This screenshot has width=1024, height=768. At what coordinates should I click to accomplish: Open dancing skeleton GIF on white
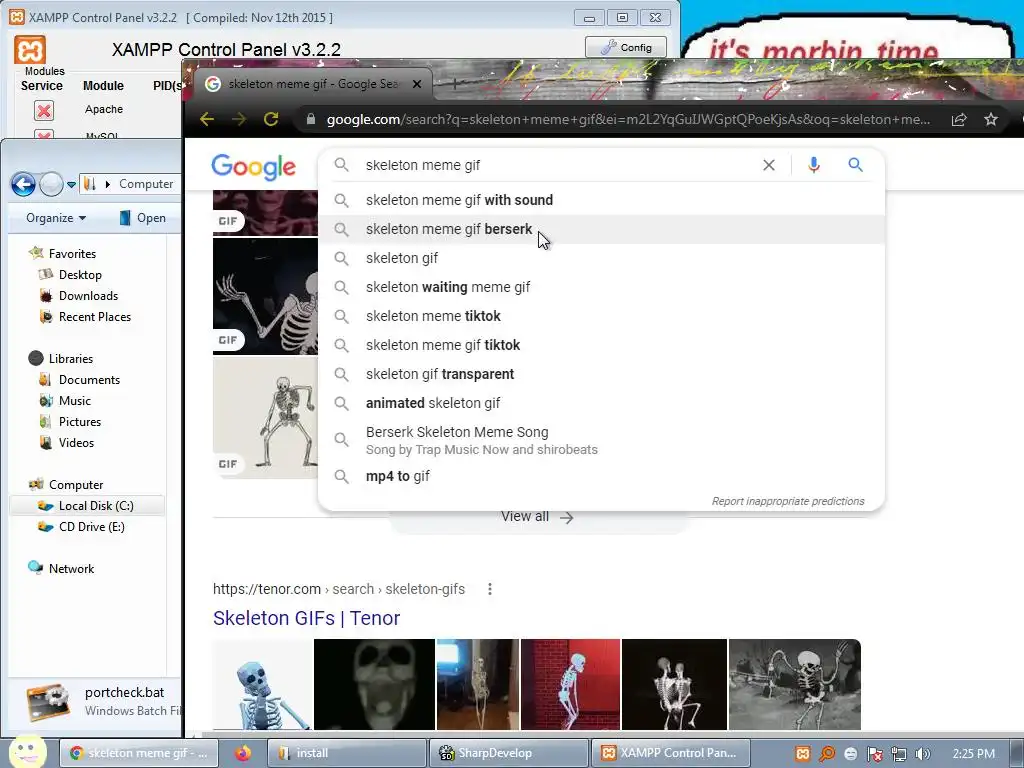pyautogui.click(x=265, y=418)
